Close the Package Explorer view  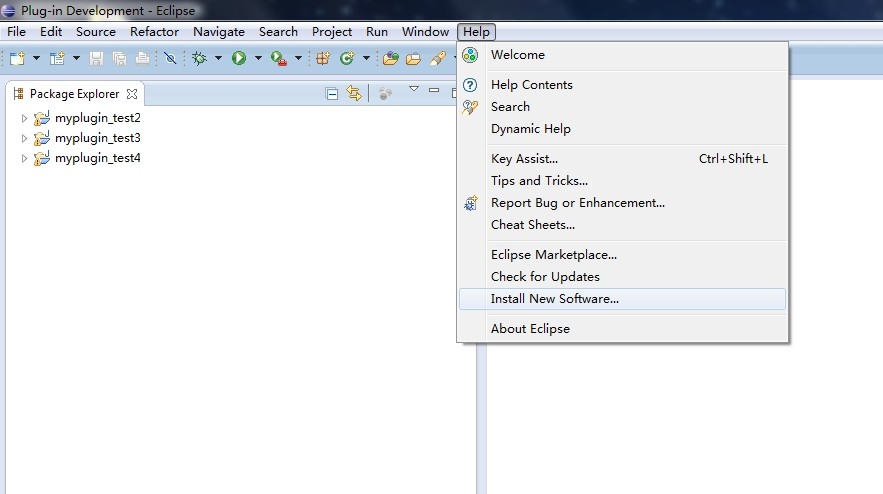pyautogui.click(x=132, y=94)
